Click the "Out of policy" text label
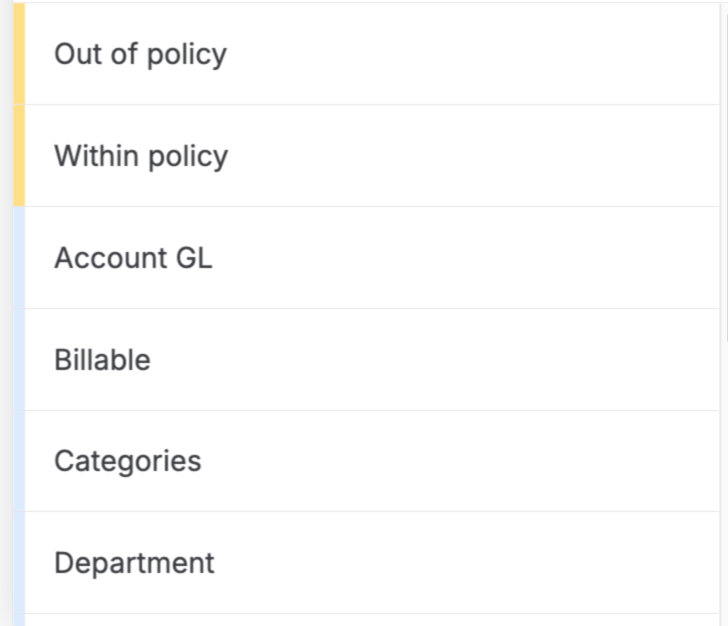Screen dimensions: 728x626 140,54
